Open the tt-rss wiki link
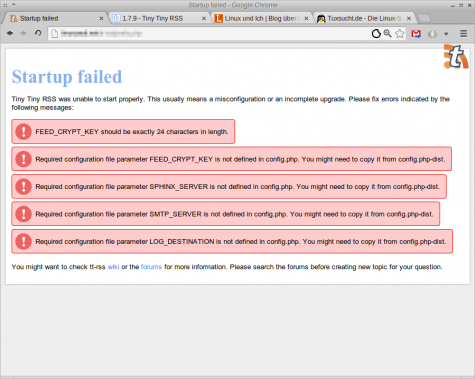 113,267
